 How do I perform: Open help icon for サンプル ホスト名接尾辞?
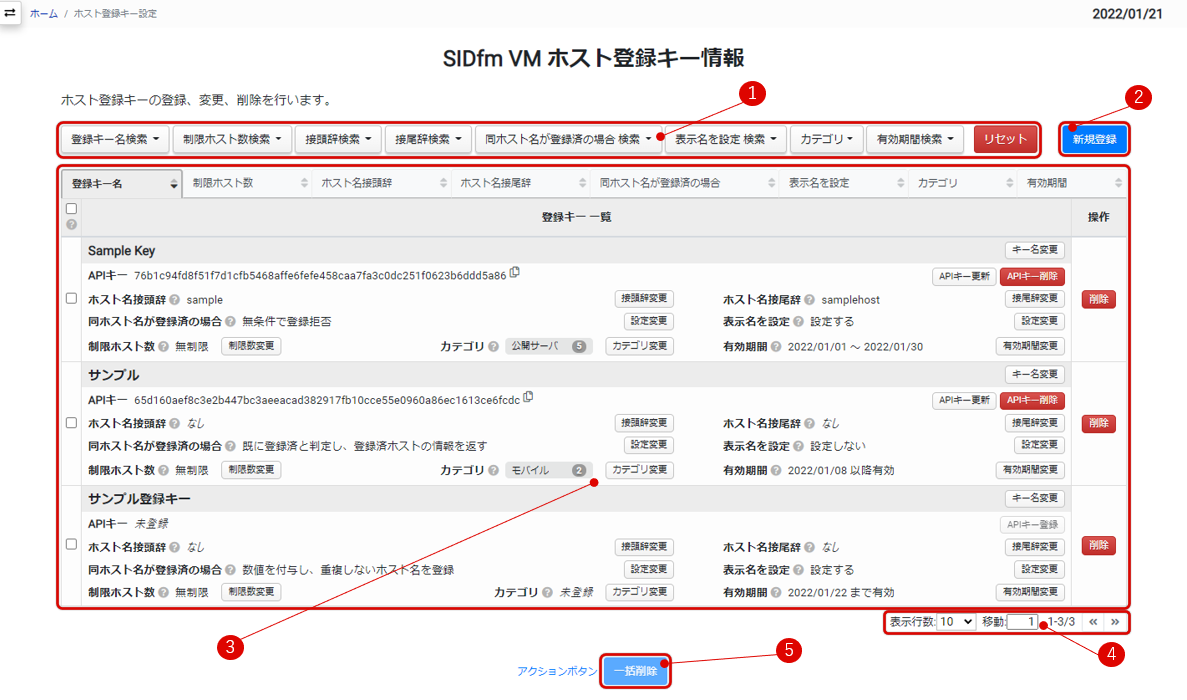[809, 424]
